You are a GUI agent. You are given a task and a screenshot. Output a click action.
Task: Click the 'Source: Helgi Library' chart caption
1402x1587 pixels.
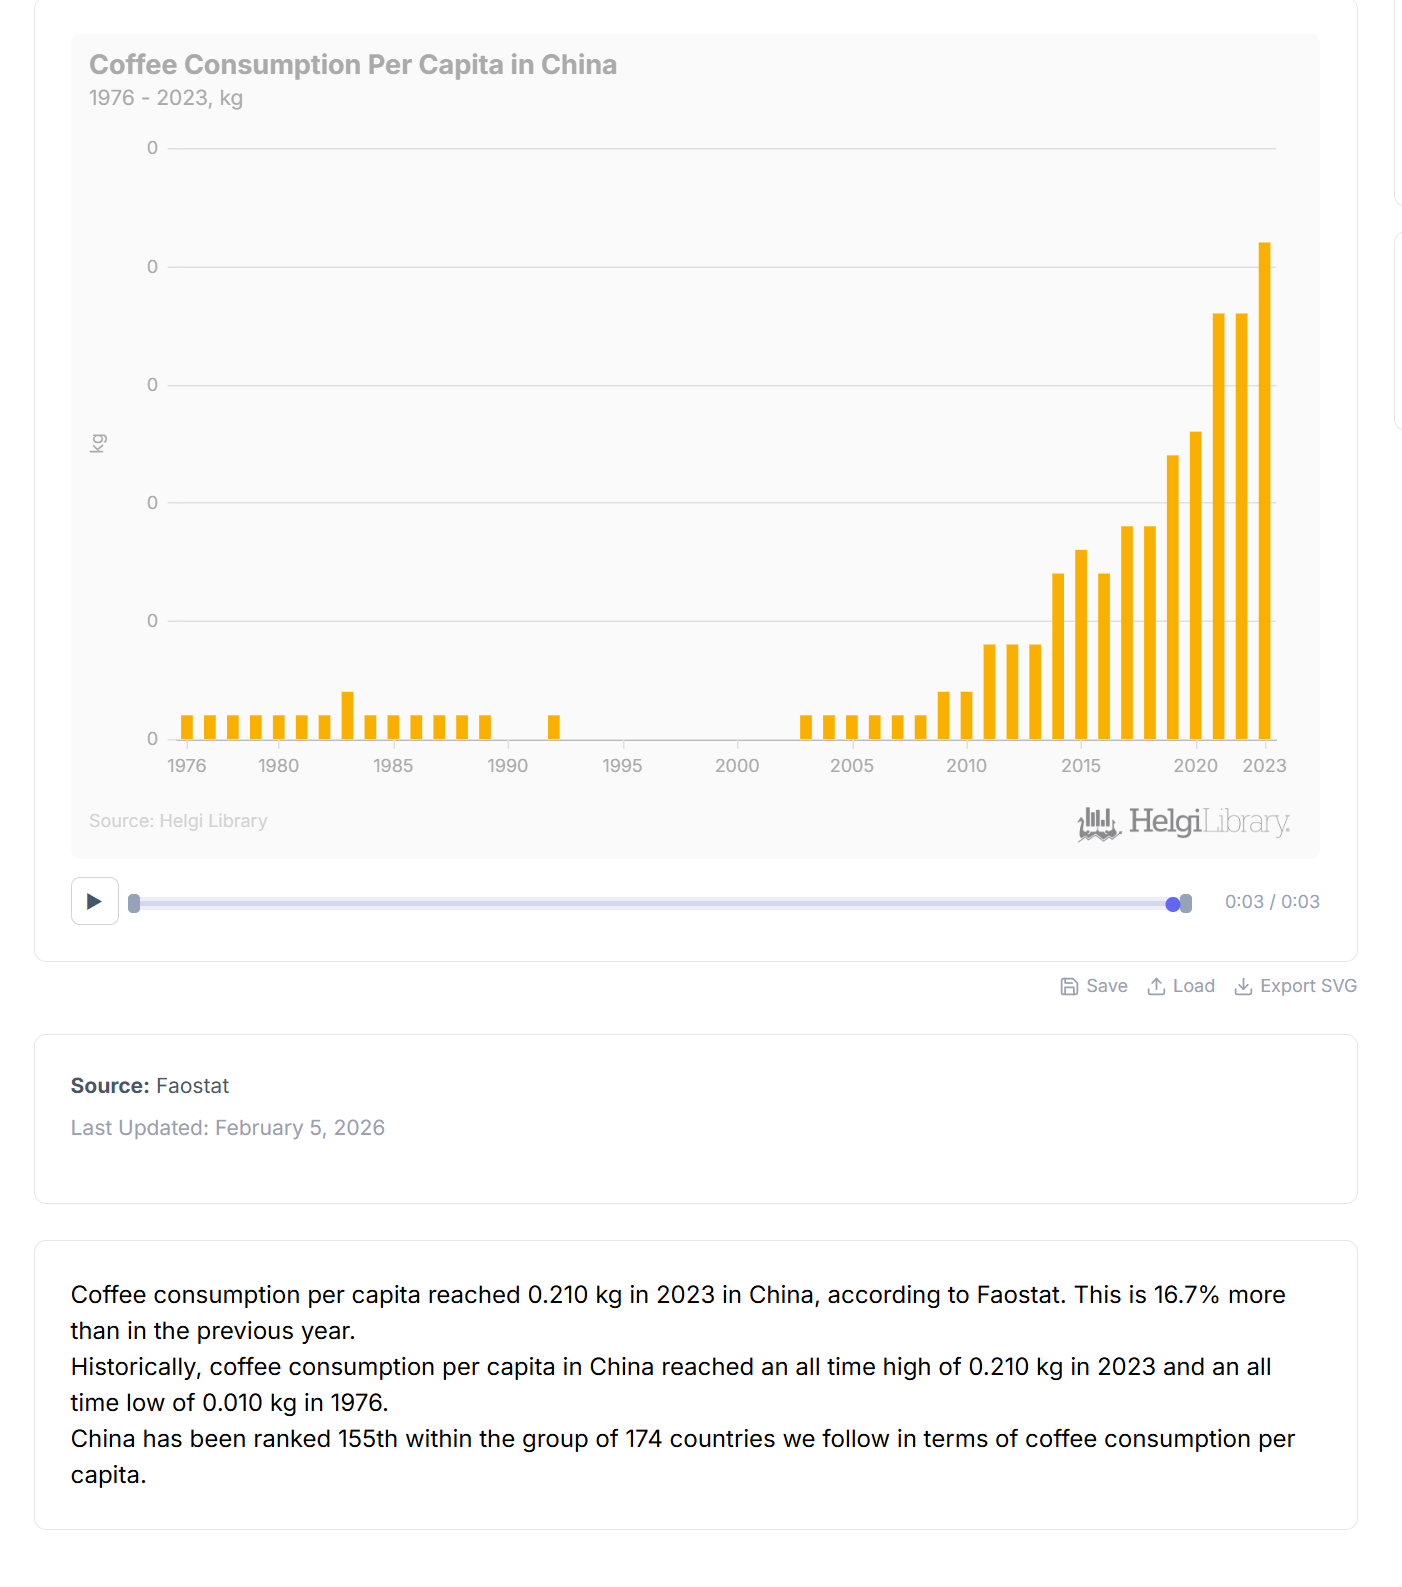point(178,821)
